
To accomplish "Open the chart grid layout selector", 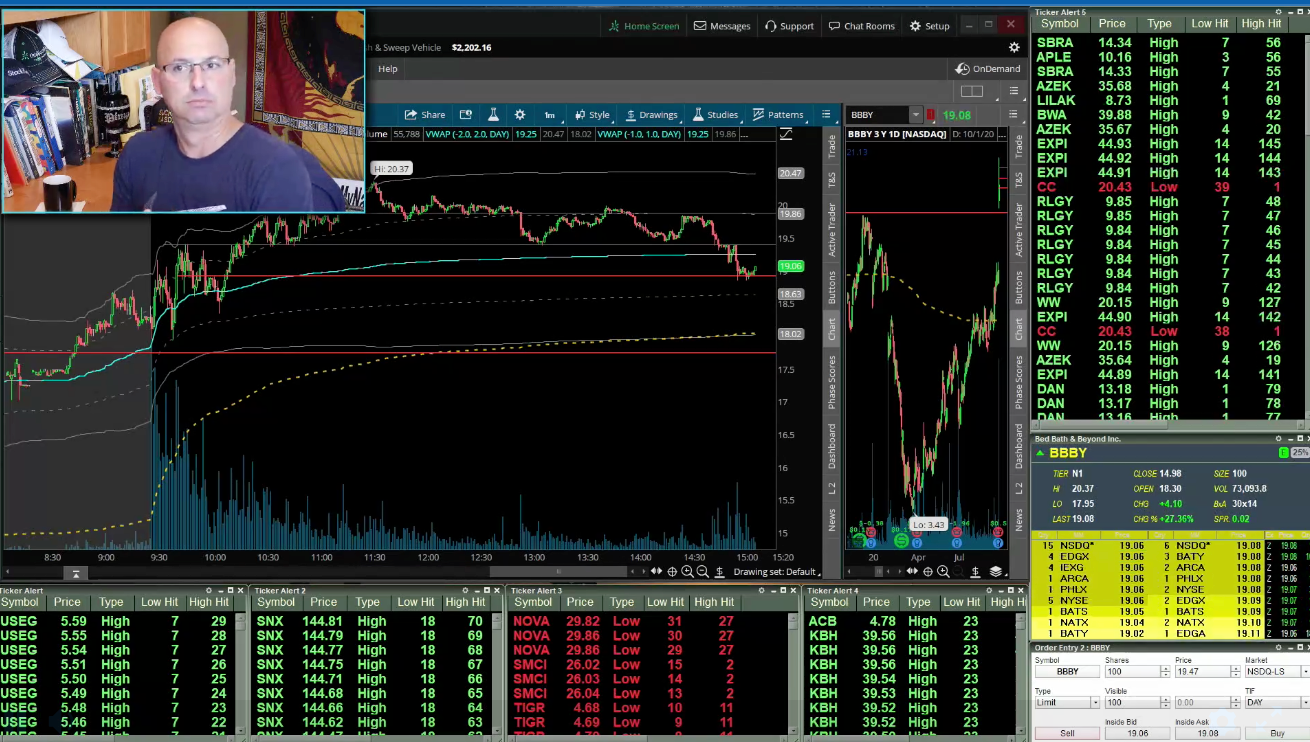I will [x=972, y=91].
